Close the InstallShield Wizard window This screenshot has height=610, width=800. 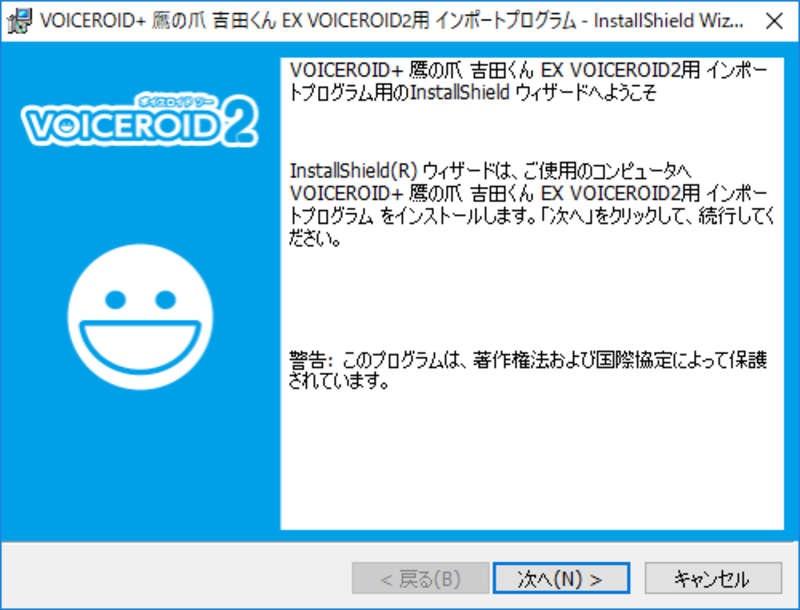point(774,21)
